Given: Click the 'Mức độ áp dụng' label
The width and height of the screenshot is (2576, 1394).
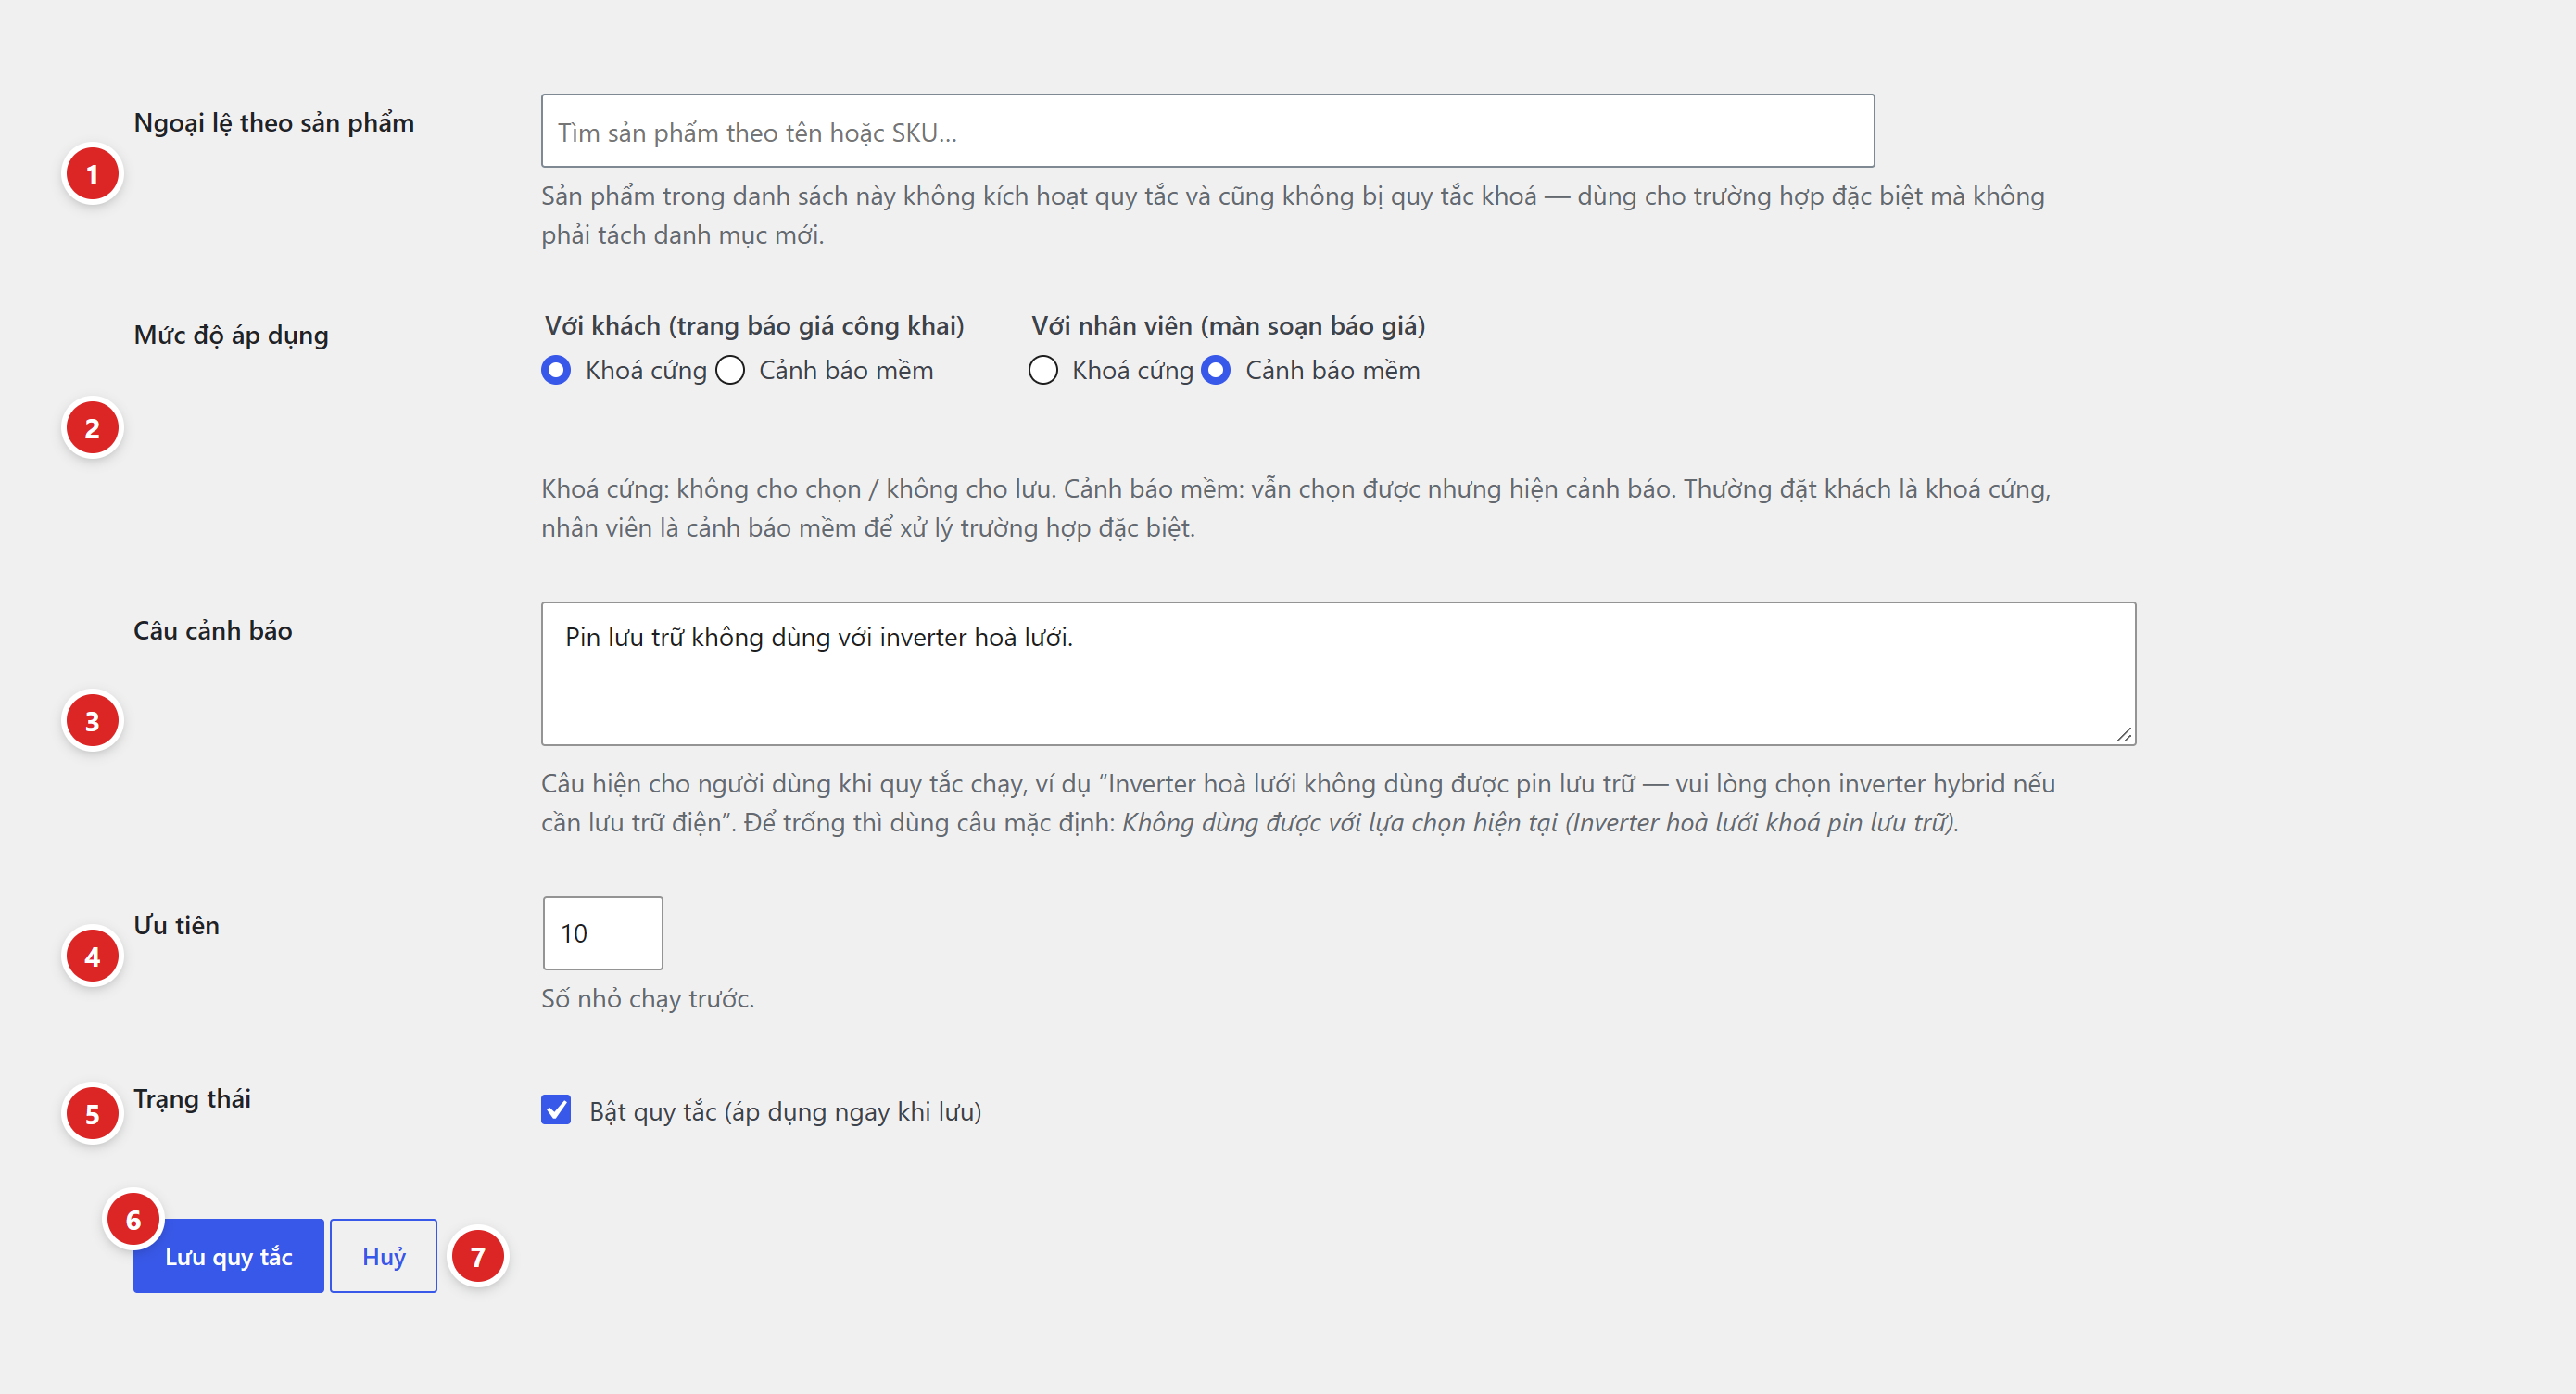Looking at the screenshot, I should point(231,335).
